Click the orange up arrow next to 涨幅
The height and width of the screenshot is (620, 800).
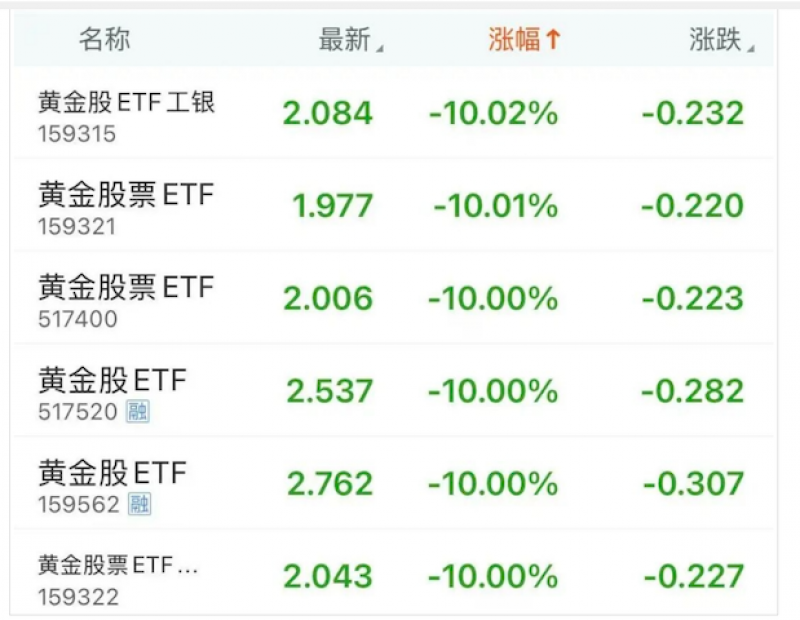click(x=553, y=40)
